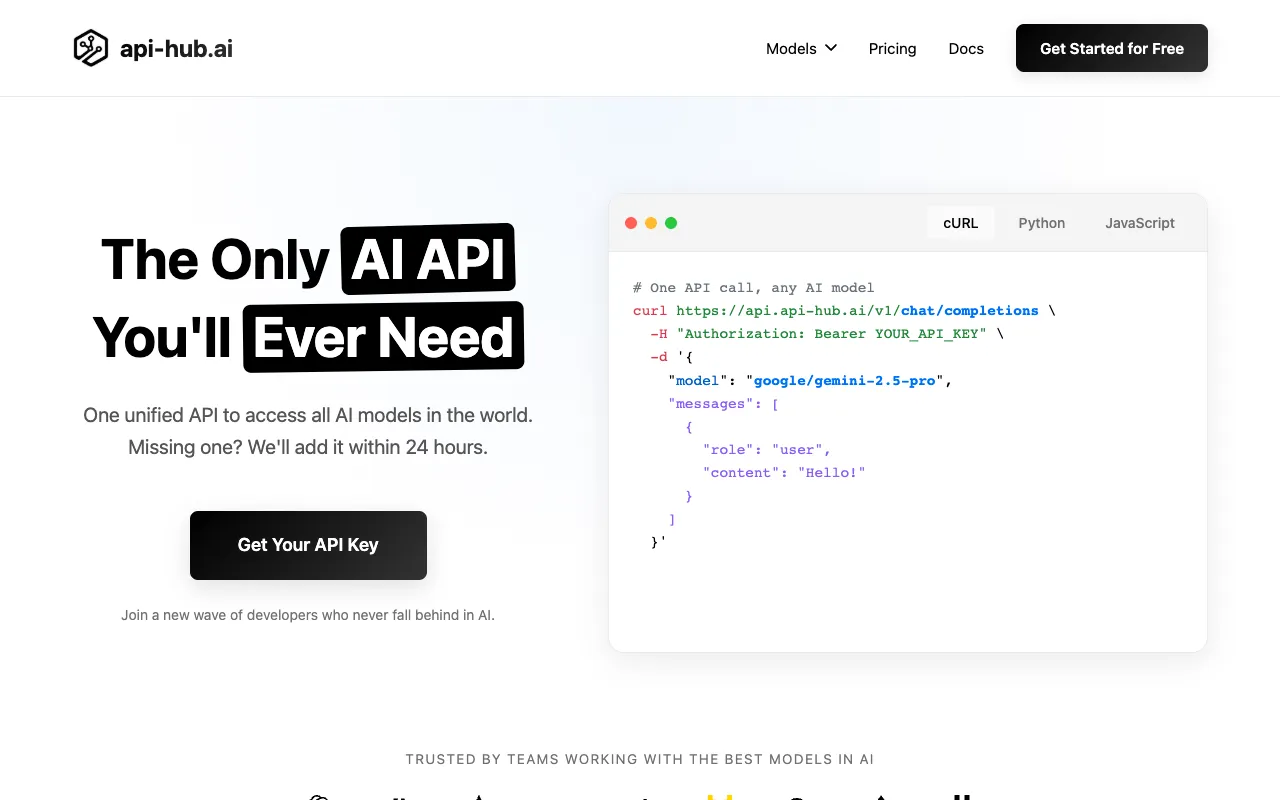Open the api-hub.ai home link text
The height and width of the screenshot is (800, 1280).
click(176, 48)
